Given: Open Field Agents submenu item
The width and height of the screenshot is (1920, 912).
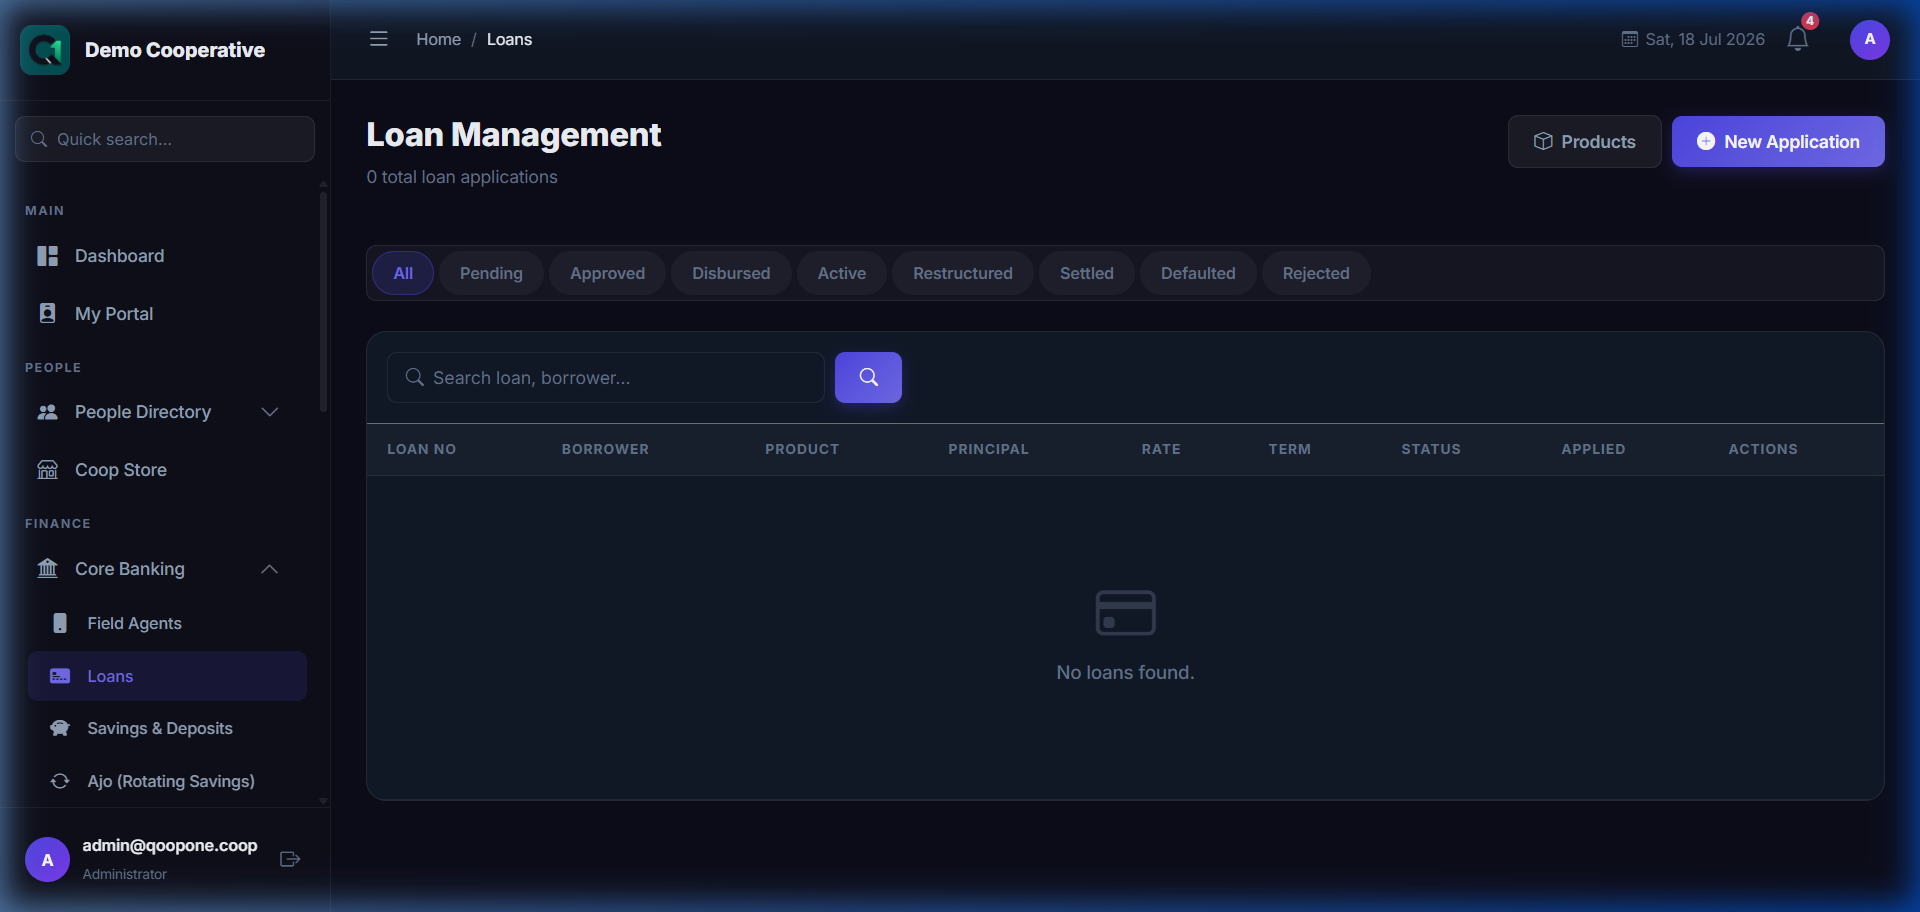Looking at the screenshot, I should point(166,623).
